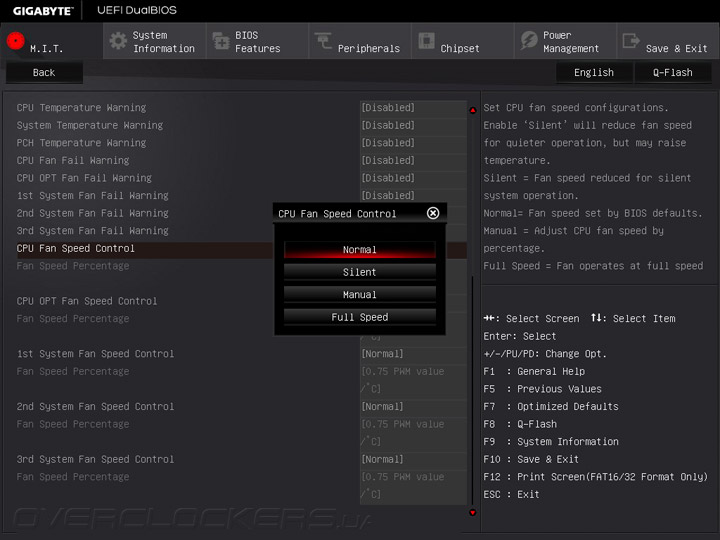Open 1st System Fan Speed Control value

(413, 354)
